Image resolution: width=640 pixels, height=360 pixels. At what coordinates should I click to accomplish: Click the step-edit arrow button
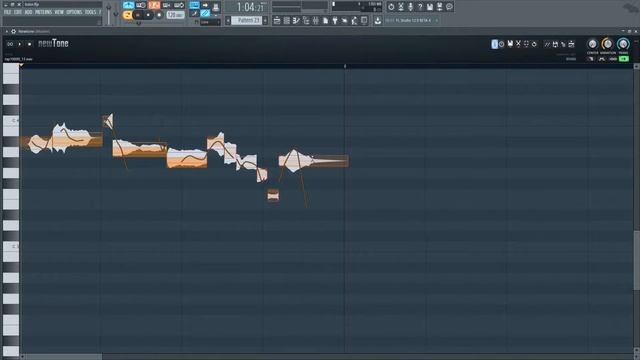[x=205, y=5]
